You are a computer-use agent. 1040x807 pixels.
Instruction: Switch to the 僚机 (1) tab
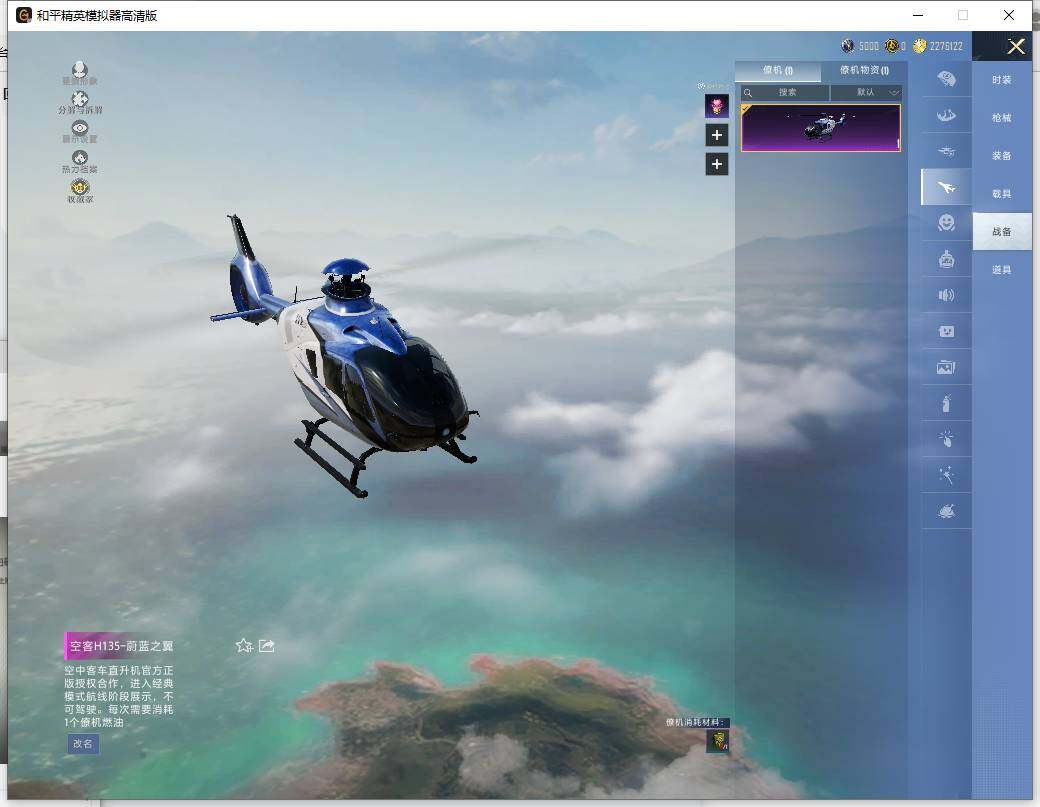tap(777, 70)
